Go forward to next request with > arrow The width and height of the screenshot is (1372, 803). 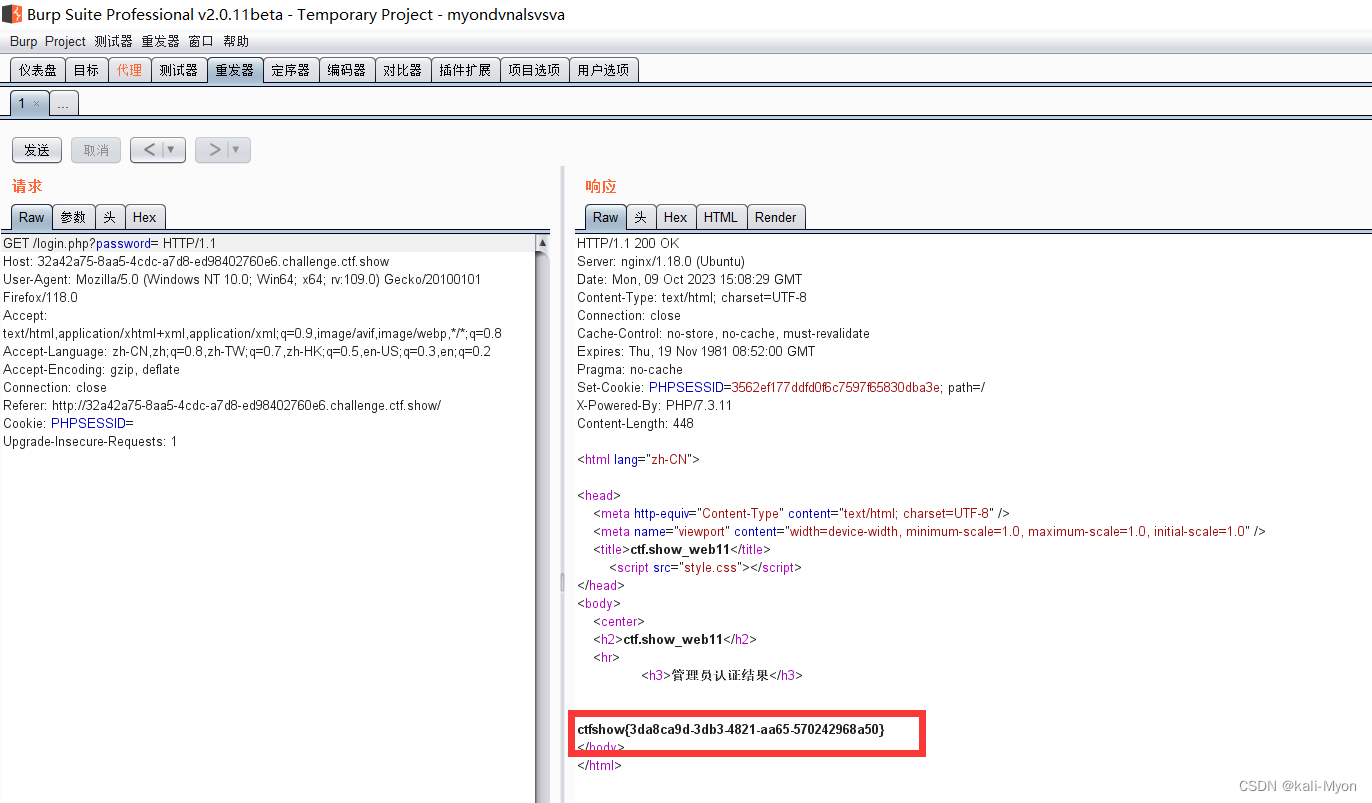coord(213,150)
